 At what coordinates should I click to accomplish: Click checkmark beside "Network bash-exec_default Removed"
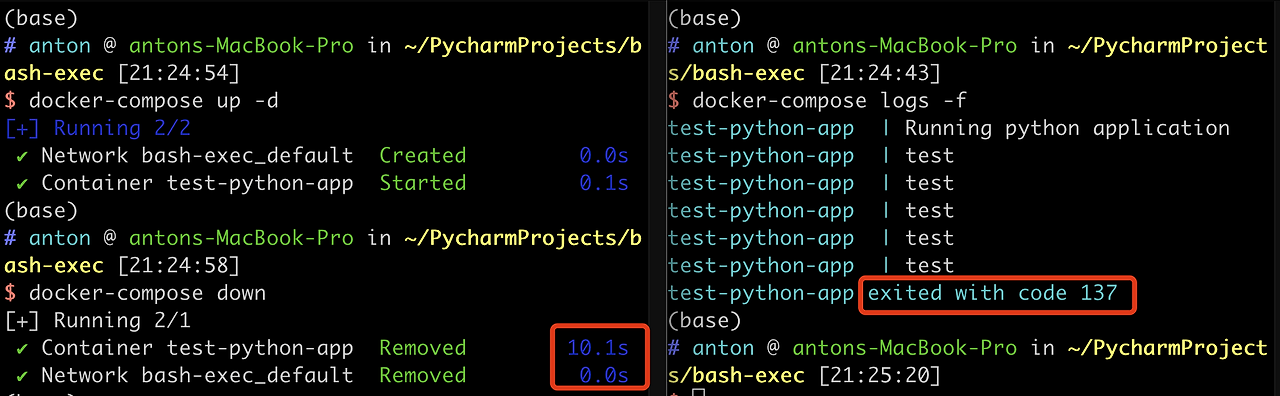pyautogui.click(x=23, y=376)
